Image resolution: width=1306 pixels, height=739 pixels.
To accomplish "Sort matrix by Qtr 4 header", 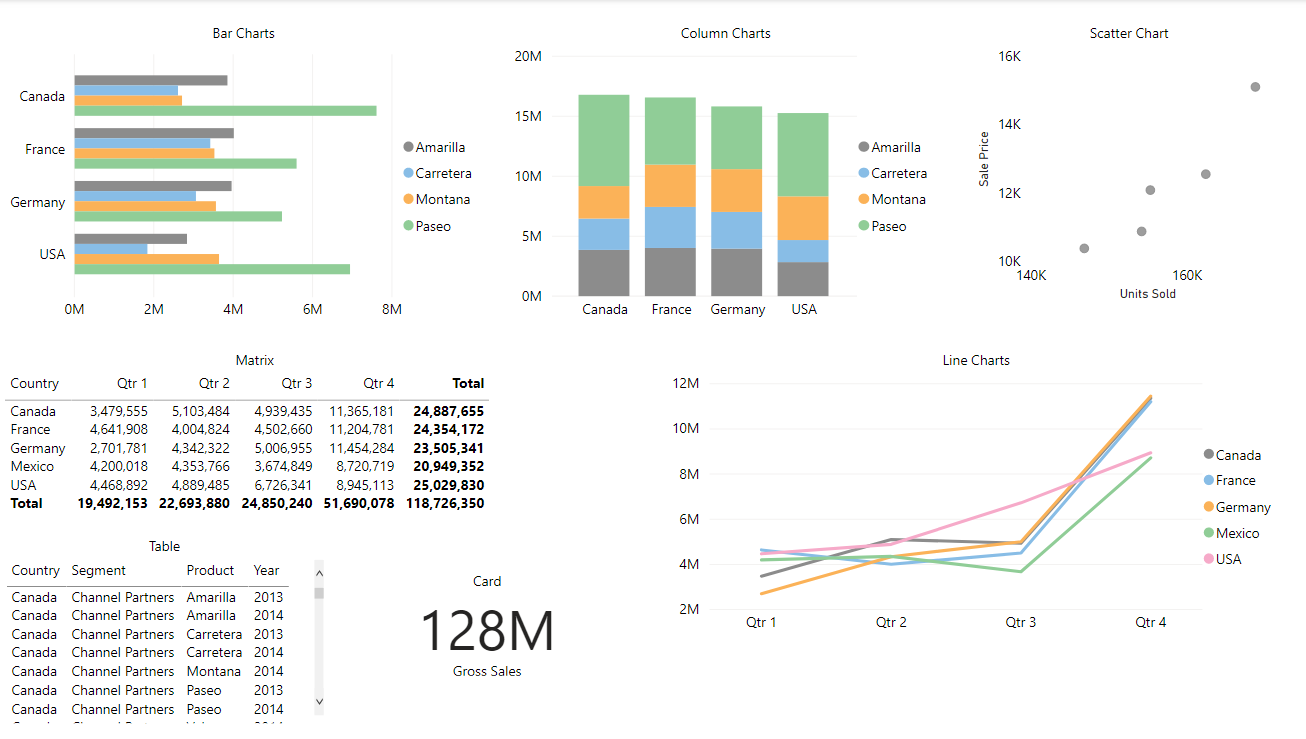I will click(379, 383).
